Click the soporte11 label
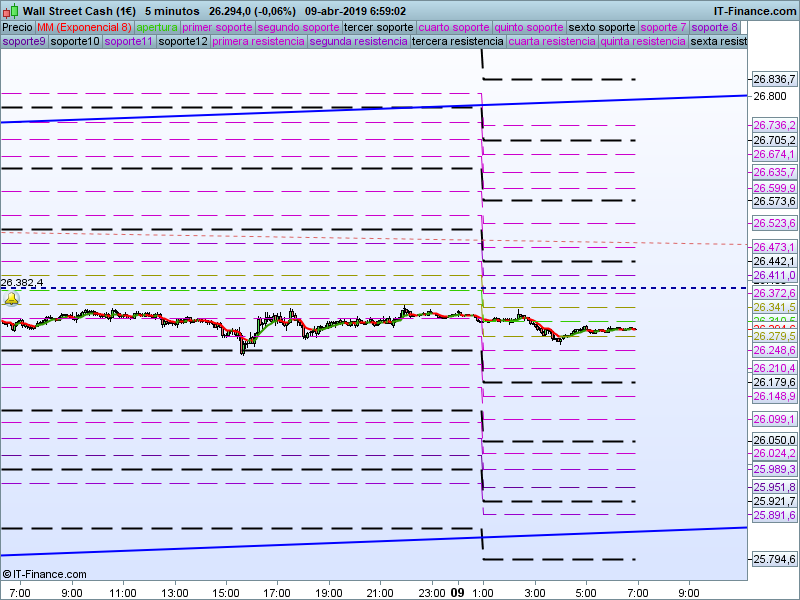This screenshot has width=800, height=600. (129, 41)
